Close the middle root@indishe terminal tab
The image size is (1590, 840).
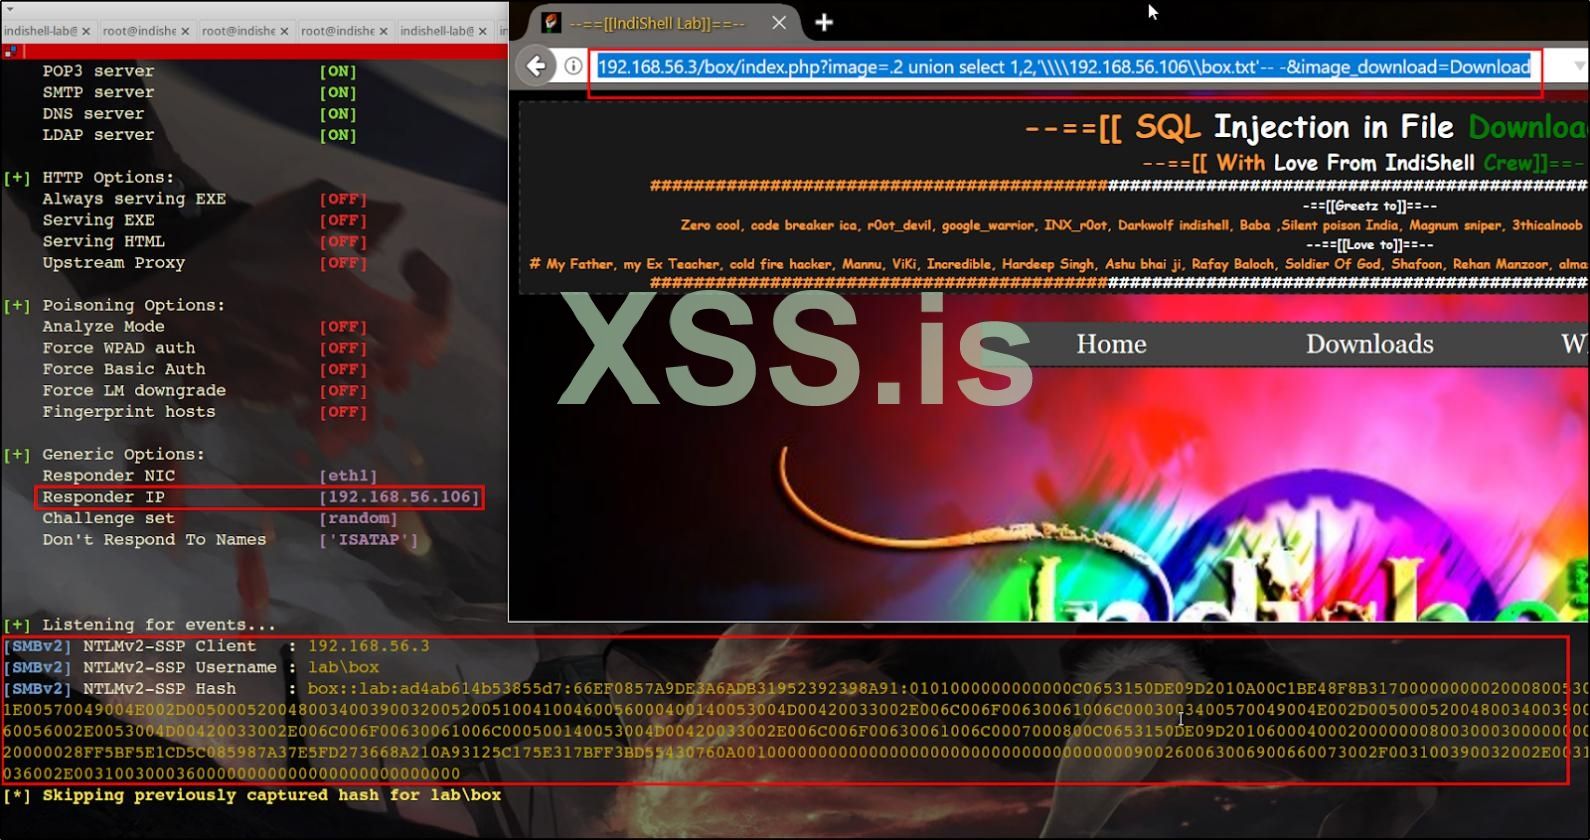pos(284,31)
